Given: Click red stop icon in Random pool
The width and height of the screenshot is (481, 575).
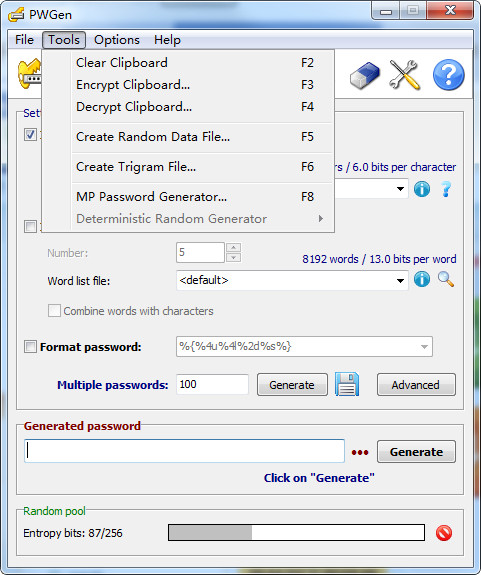Looking at the screenshot, I should pyautogui.click(x=444, y=533).
